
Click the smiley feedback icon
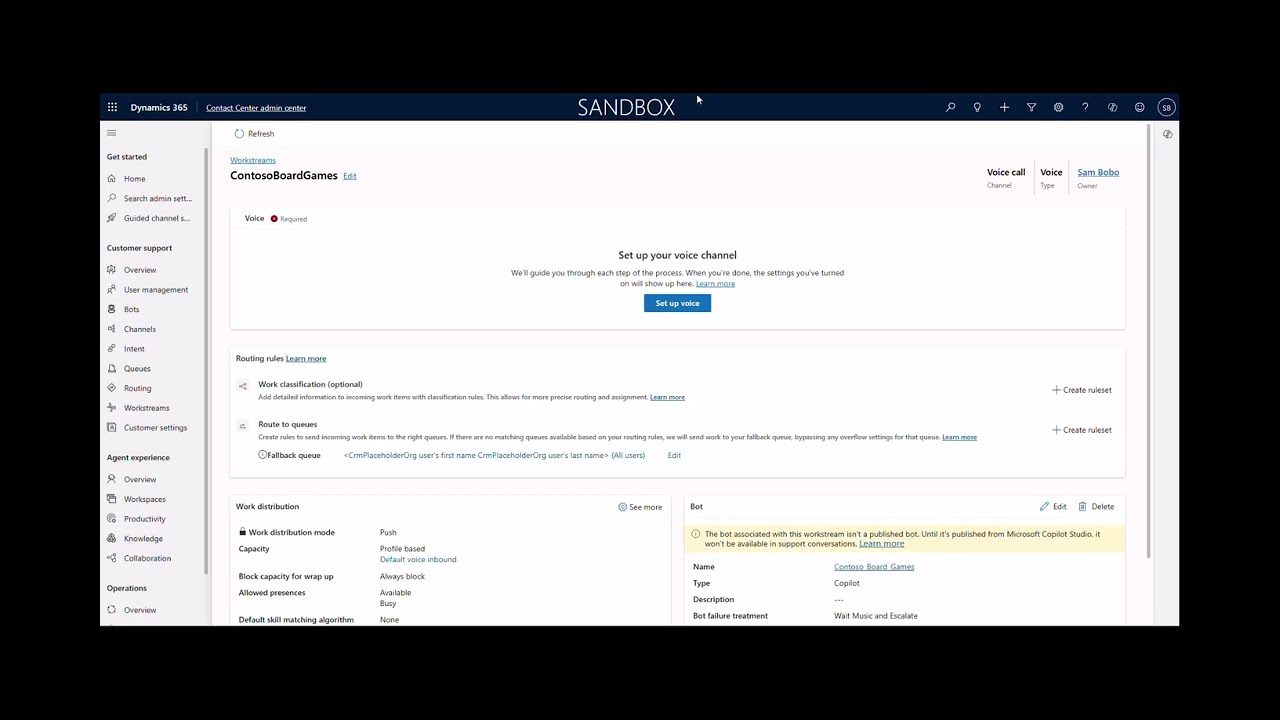click(1139, 107)
